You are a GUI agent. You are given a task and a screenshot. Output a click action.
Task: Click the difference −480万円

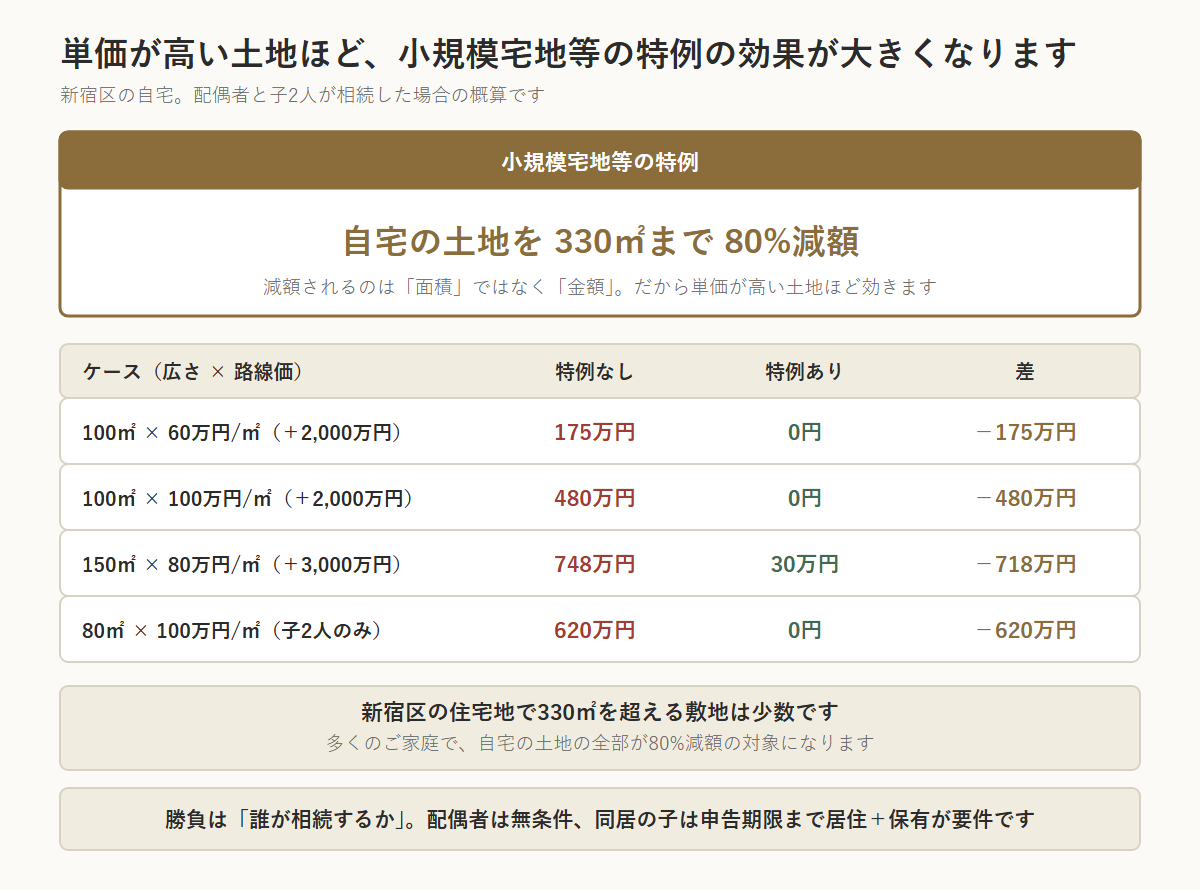coord(1025,499)
